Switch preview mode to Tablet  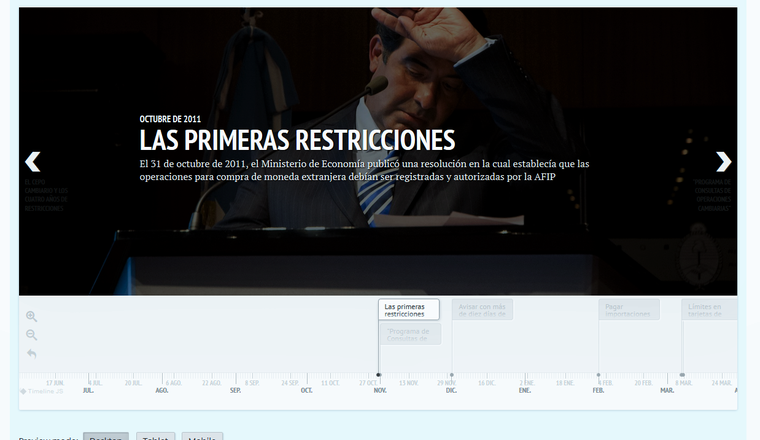[155, 437]
